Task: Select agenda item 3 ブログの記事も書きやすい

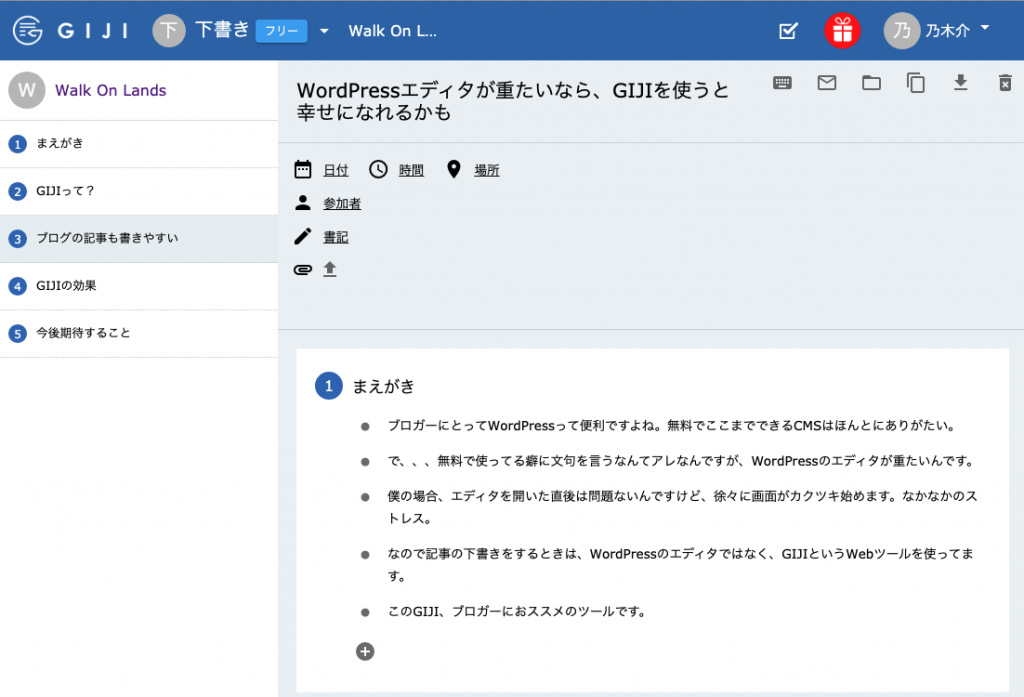Action: [x=139, y=238]
